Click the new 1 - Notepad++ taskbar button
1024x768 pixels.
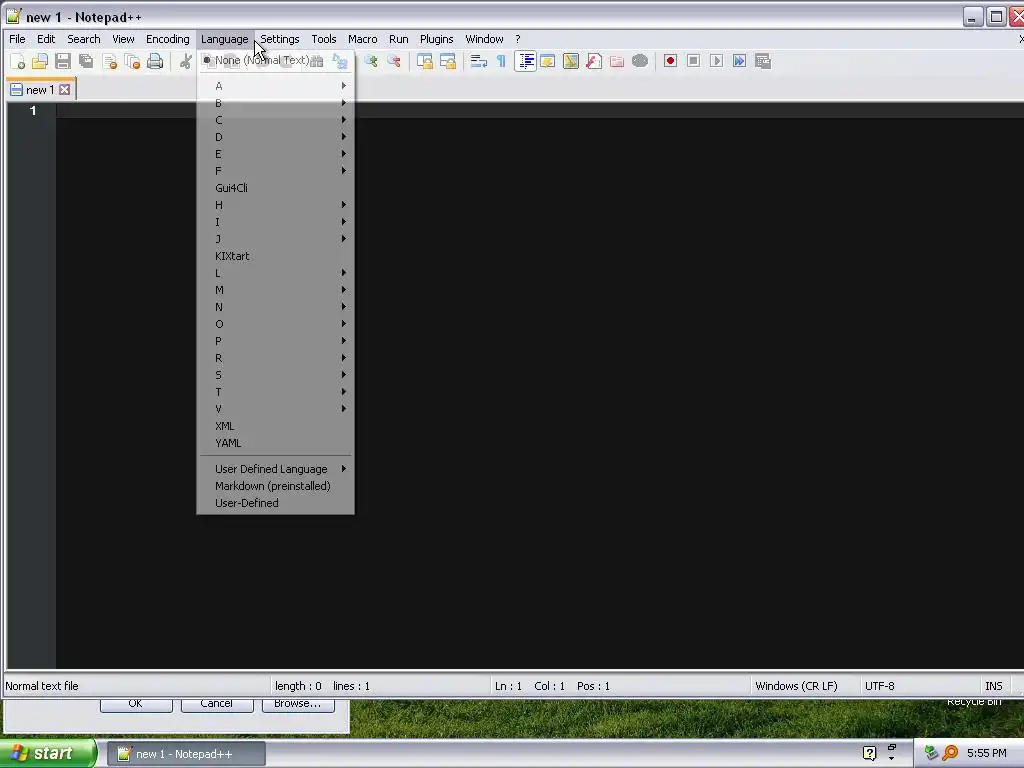tap(185, 754)
